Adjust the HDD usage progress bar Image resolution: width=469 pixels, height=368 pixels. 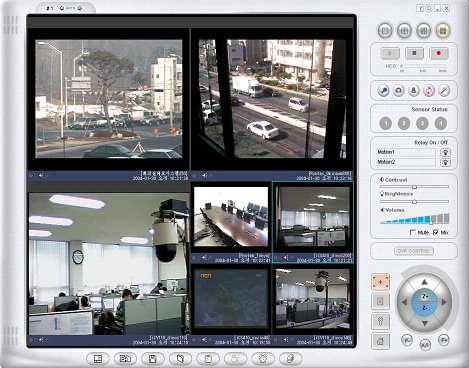(423, 66)
